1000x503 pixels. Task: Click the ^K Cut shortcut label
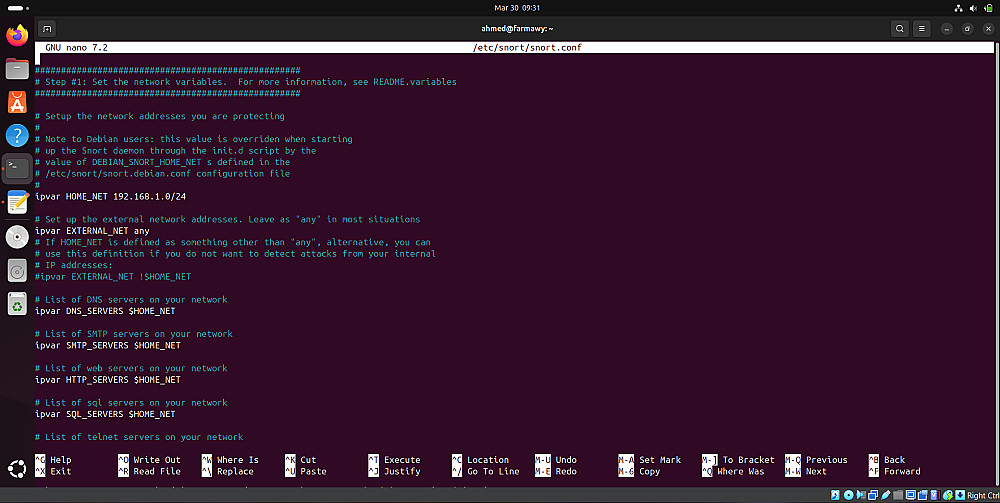(x=300, y=460)
